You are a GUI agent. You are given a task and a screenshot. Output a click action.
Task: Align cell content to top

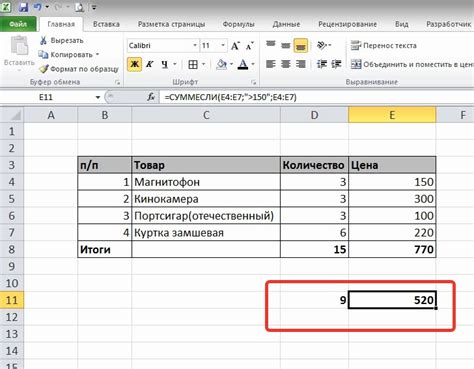[x=271, y=45]
